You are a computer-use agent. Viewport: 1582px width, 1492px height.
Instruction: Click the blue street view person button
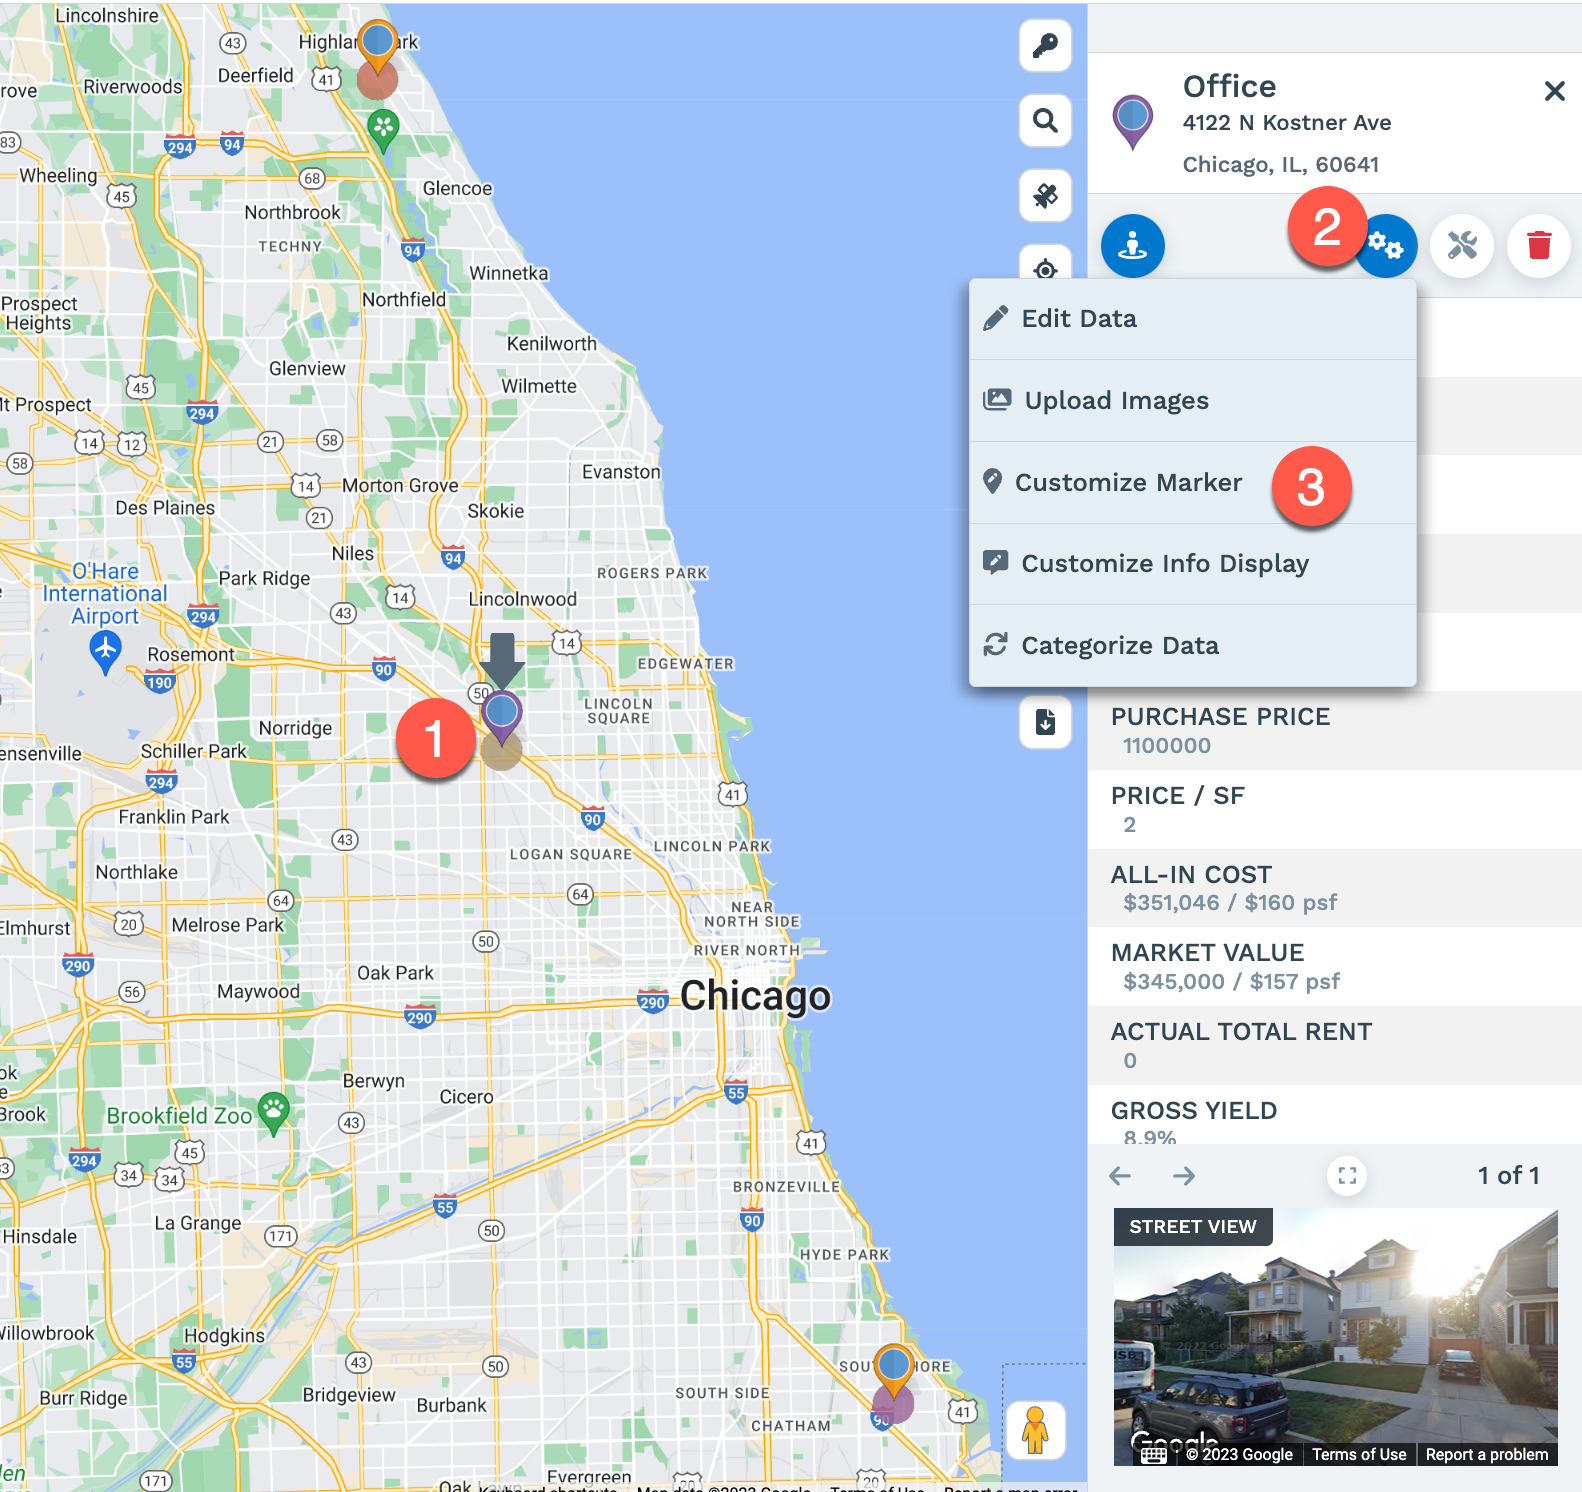pyautogui.click(x=1132, y=245)
